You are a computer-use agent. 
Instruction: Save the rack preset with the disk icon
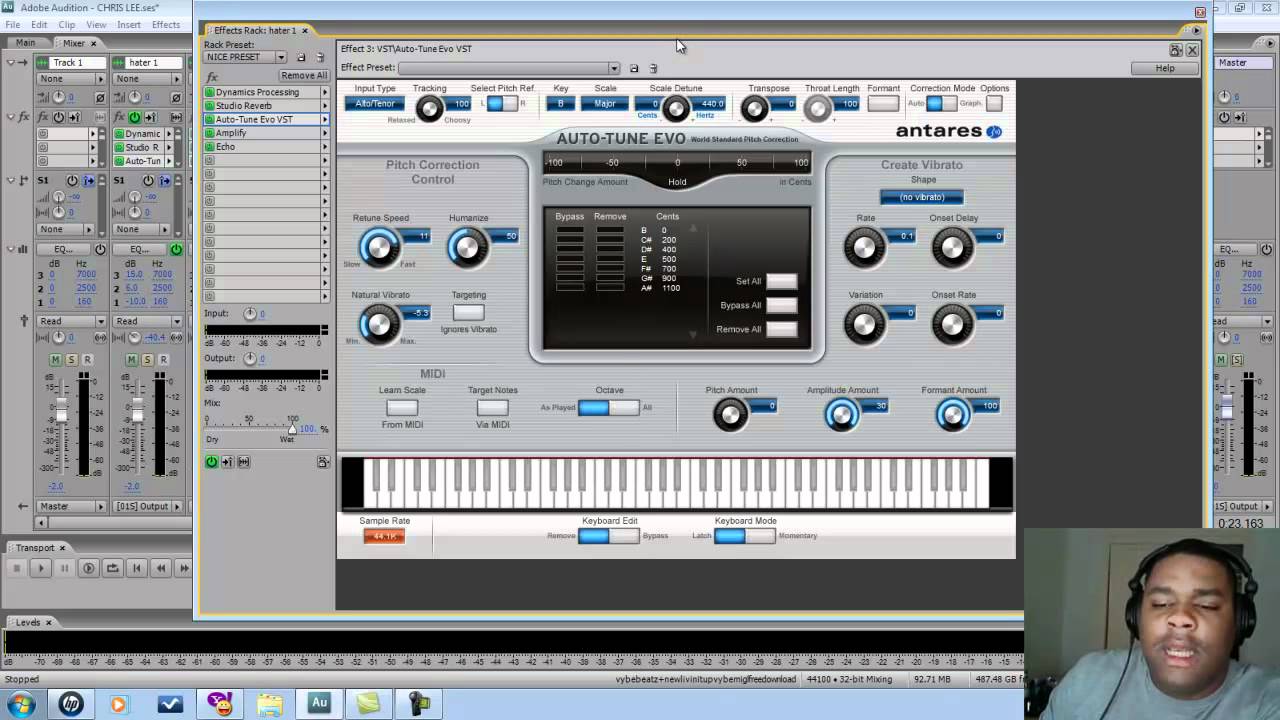click(301, 57)
